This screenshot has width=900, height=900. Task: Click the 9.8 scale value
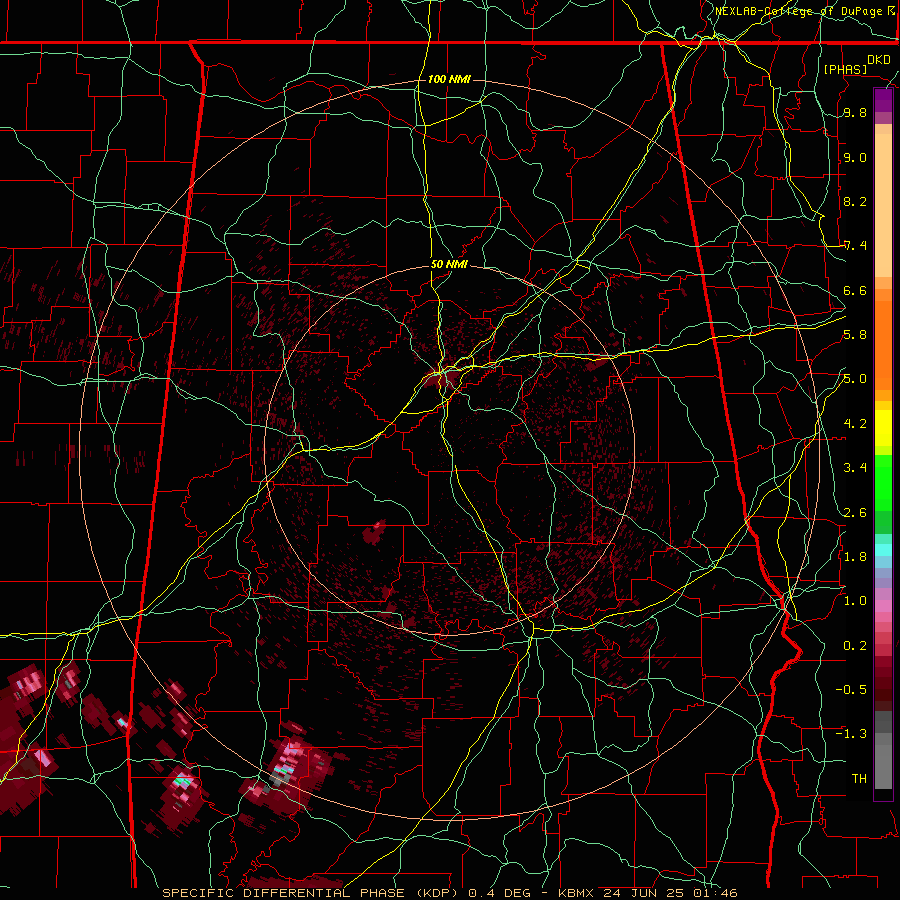[855, 113]
